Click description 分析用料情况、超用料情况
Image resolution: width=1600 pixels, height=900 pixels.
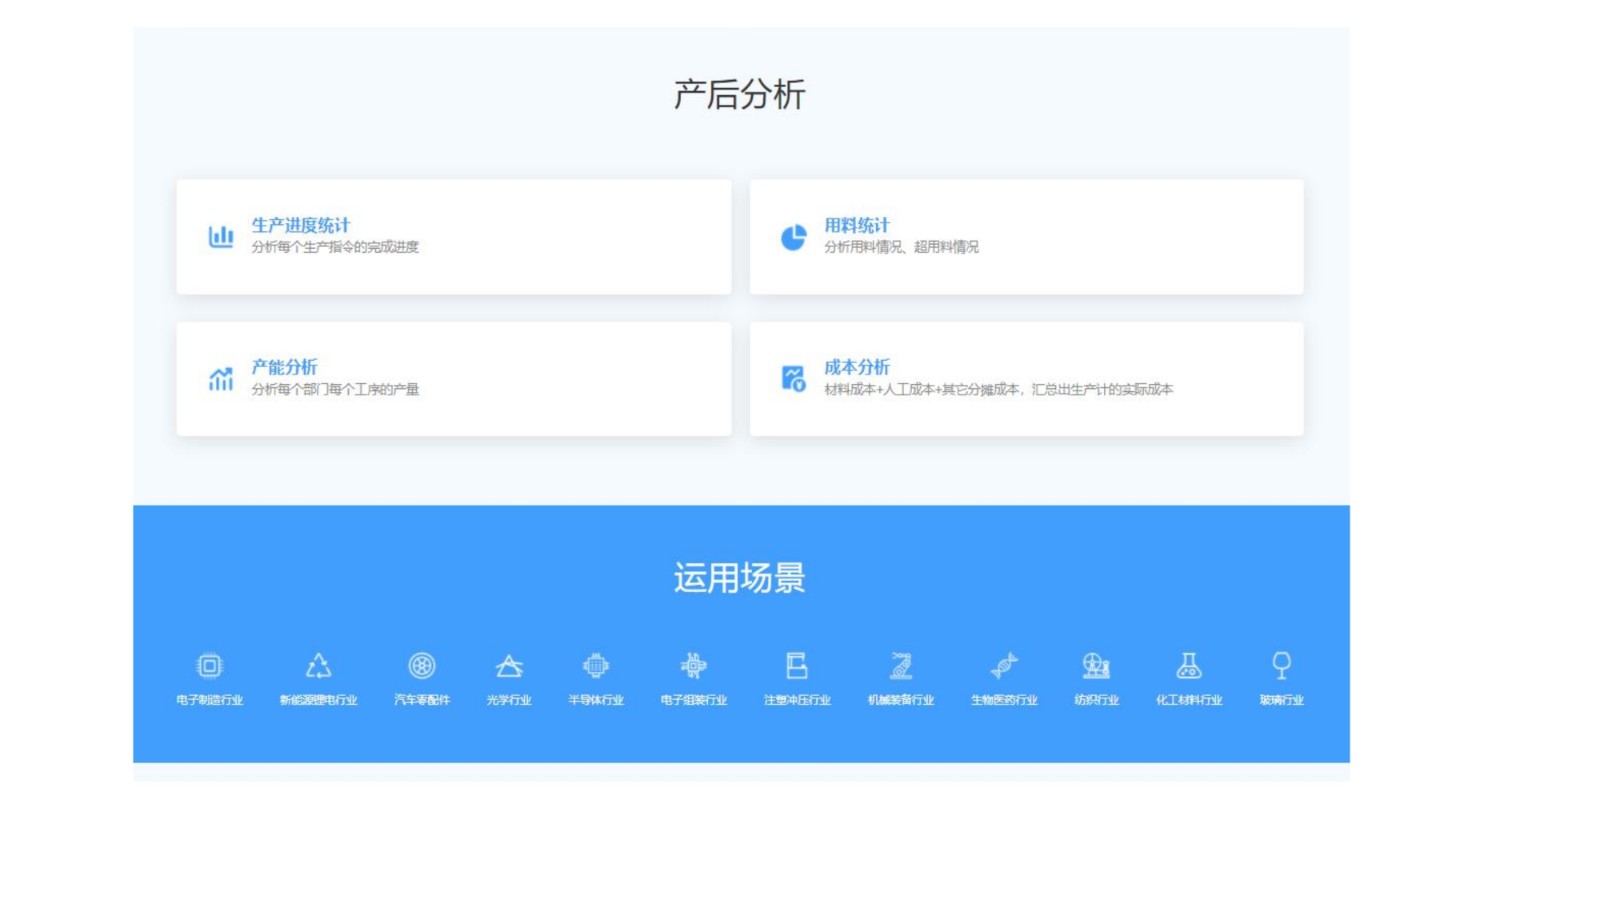(902, 247)
